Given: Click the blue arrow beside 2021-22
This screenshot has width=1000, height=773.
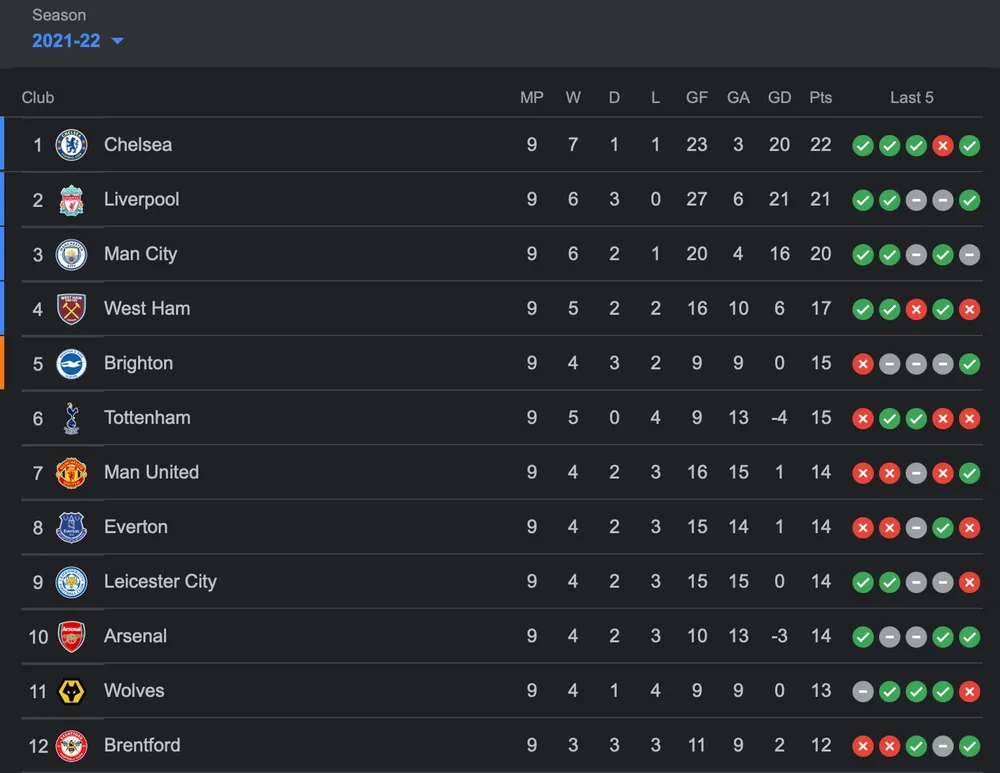Looking at the screenshot, I should tap(118, 41).
